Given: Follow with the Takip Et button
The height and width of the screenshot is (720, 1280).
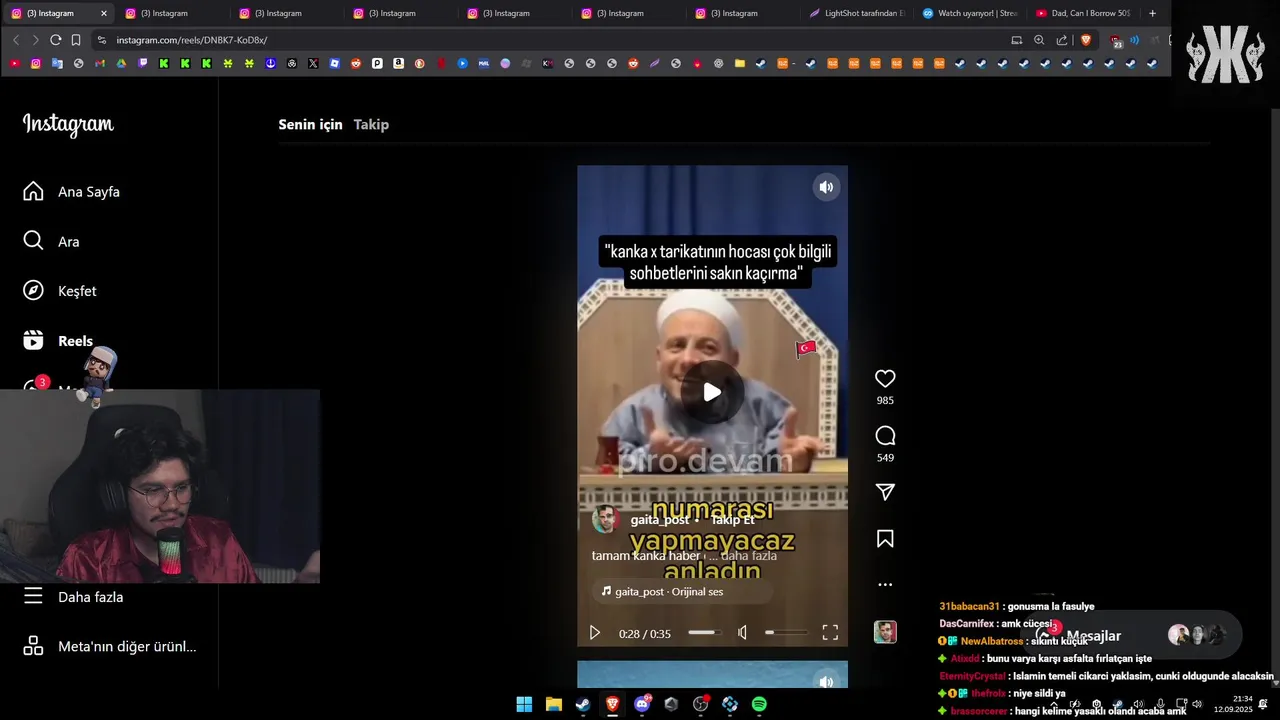Looking at the screenshot, I should [733, 520].
